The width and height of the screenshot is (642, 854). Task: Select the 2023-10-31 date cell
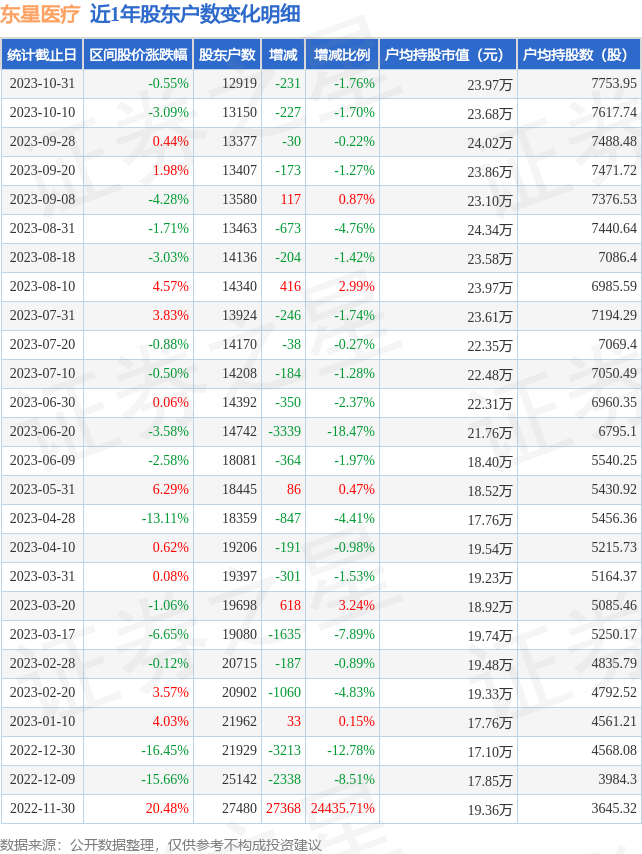42,83
